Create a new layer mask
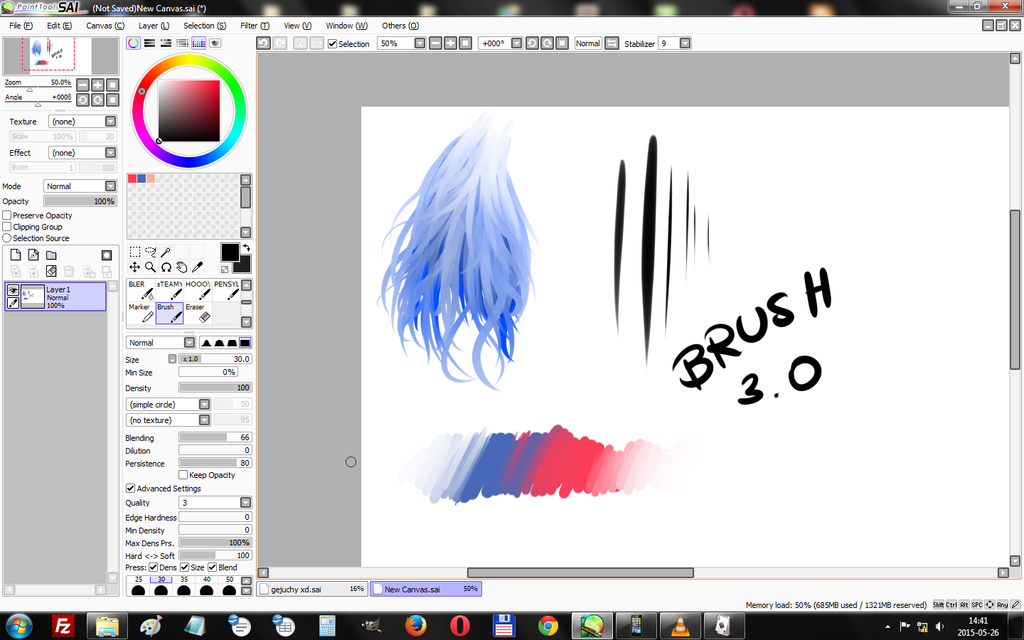This screenshot has height=640, width=1024. pos(106,255)
